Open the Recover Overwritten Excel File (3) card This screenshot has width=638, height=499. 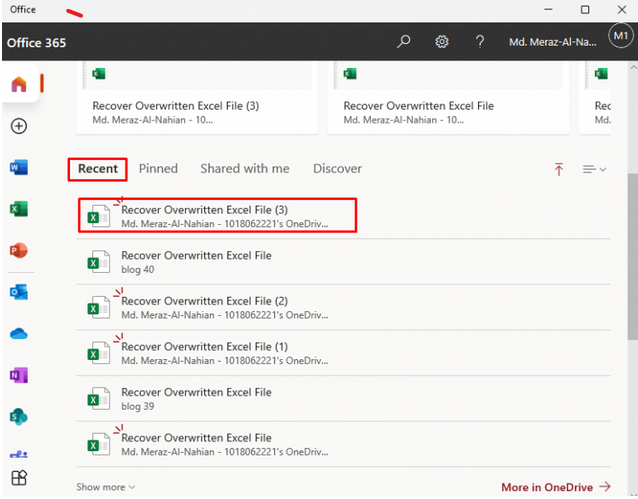pyautogui.click(x=197, y=98)
